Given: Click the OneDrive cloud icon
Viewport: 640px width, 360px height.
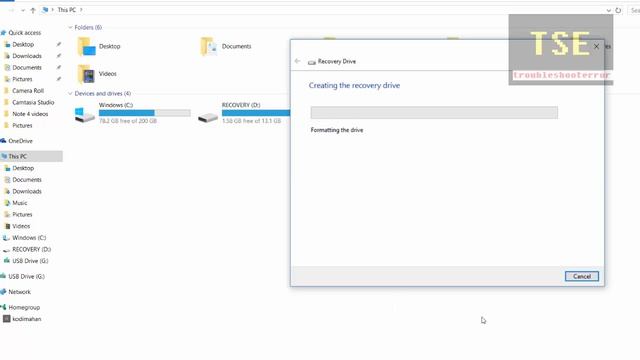Looking at the screenshot, I should (x=3, y=141).
